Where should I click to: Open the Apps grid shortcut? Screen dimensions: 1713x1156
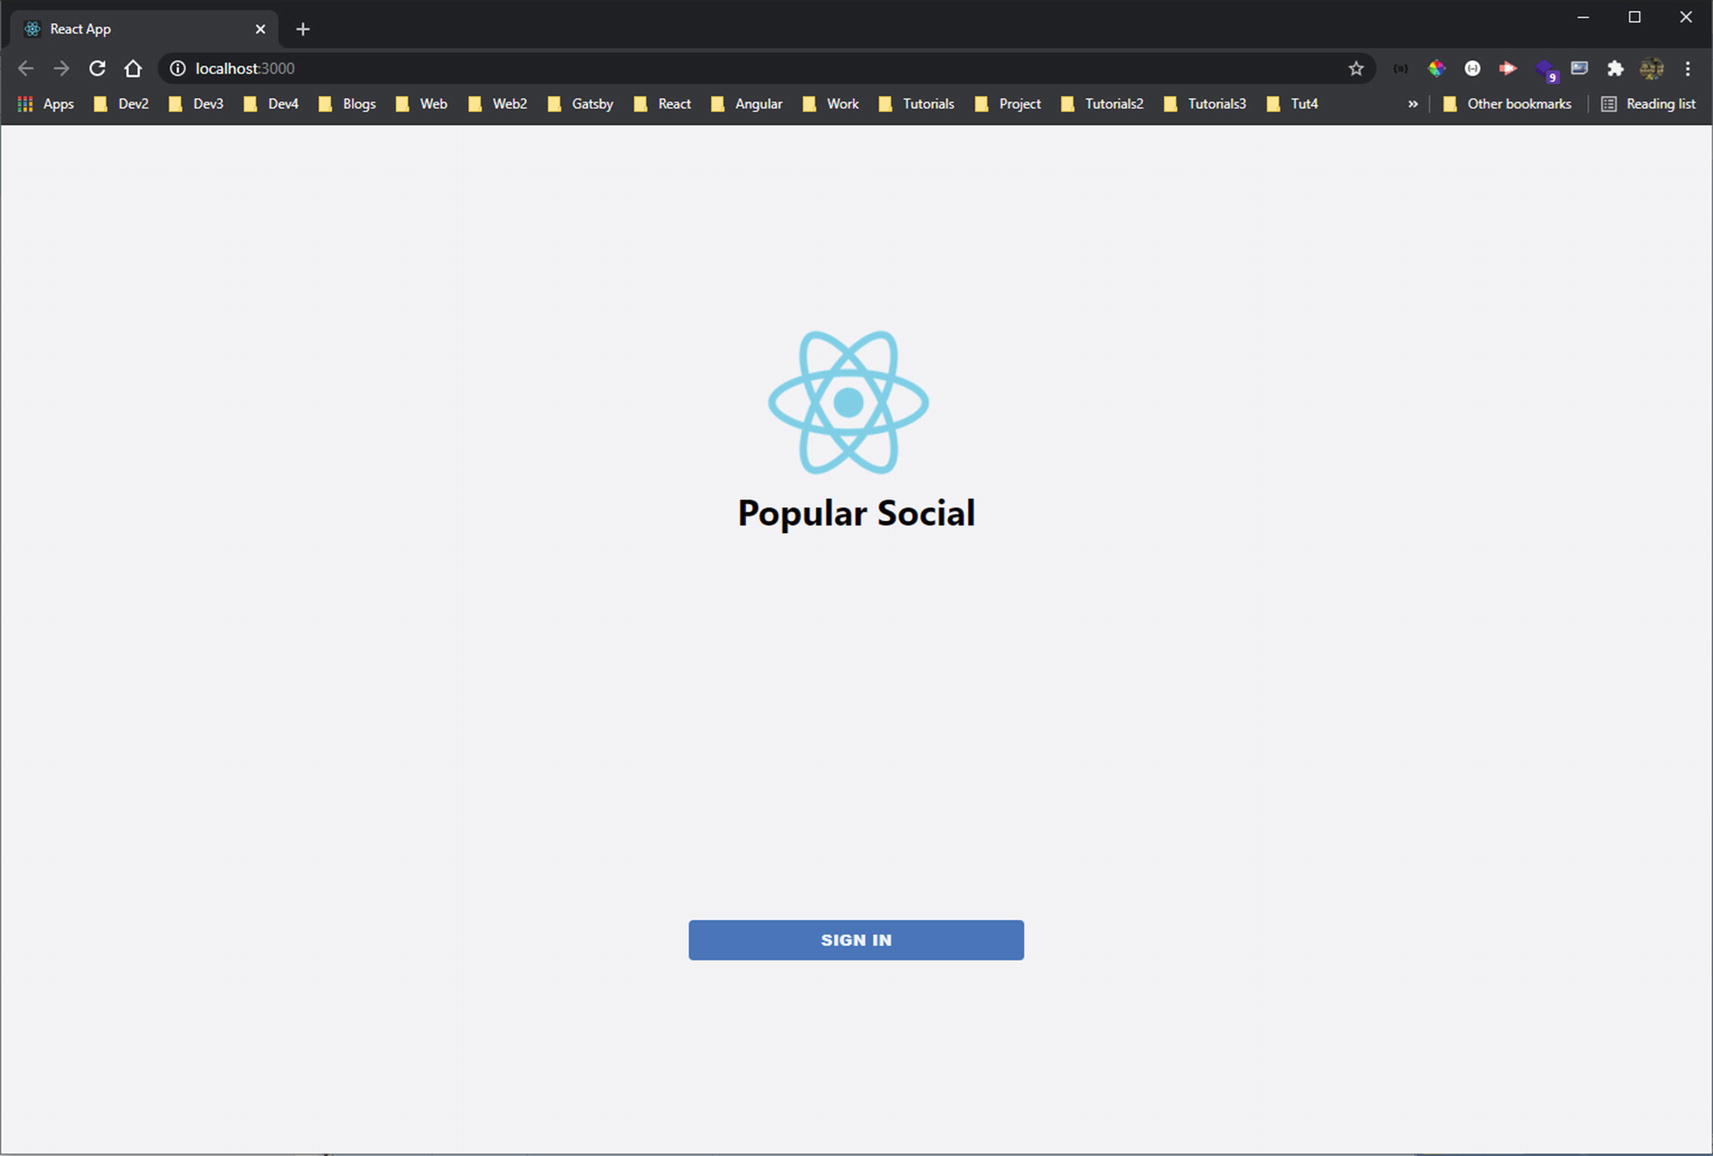tap(46, 104)
